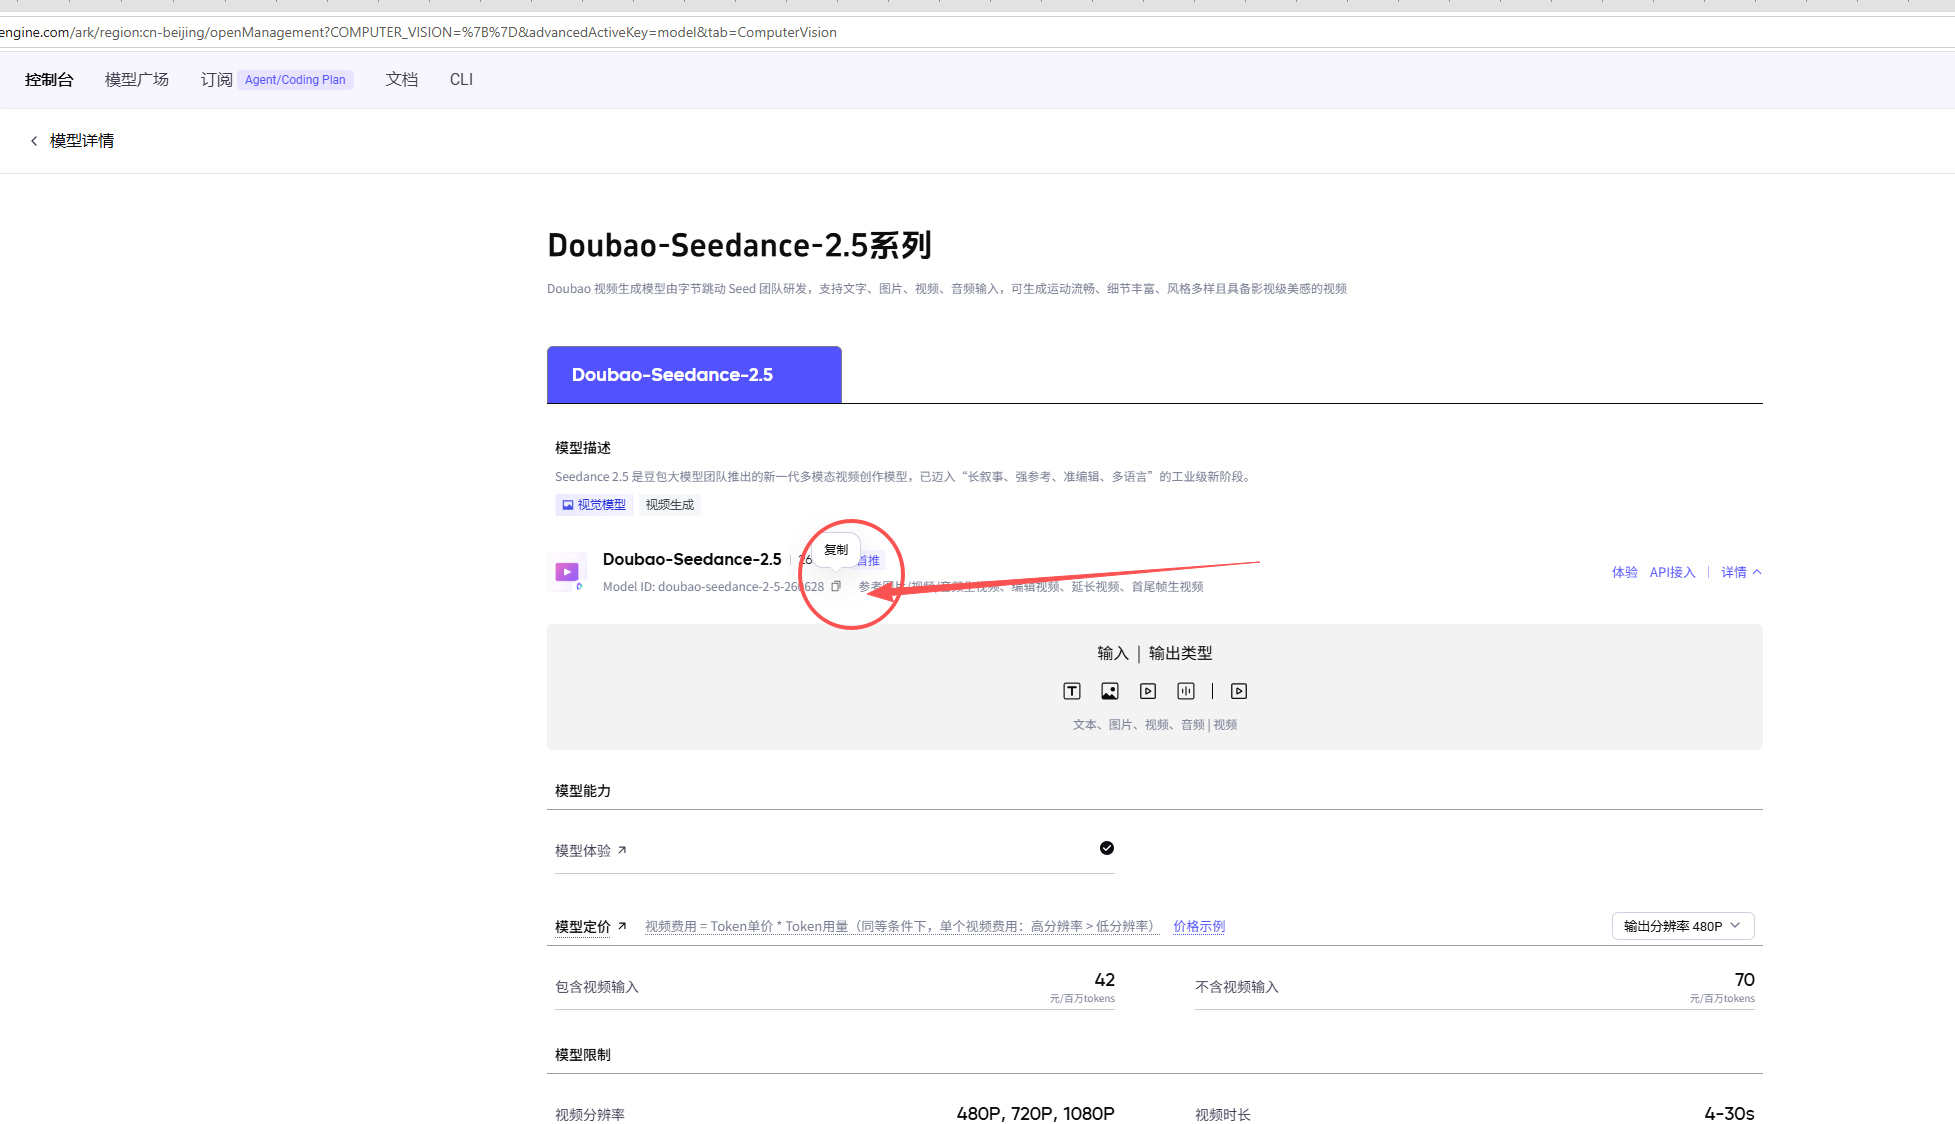Screen dimensions: 1955x1124
Task: Click the video input type icon left of audio
Action: 1148,691
